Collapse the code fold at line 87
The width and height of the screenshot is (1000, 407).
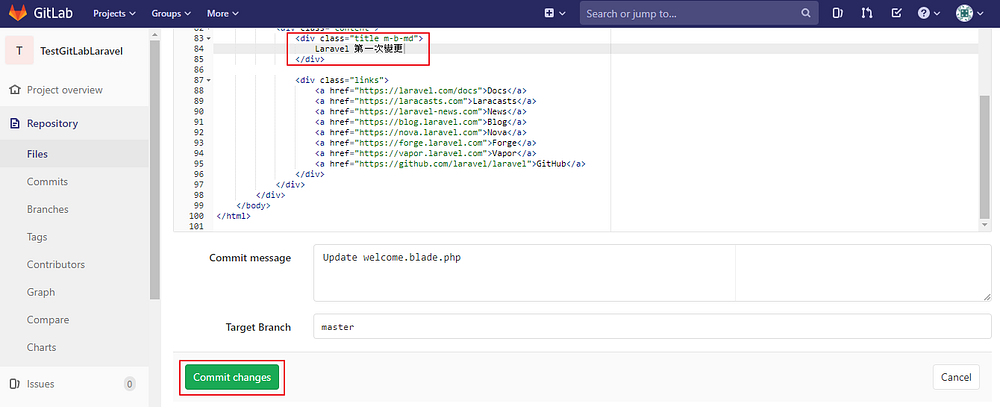click(x=209, y=80)
